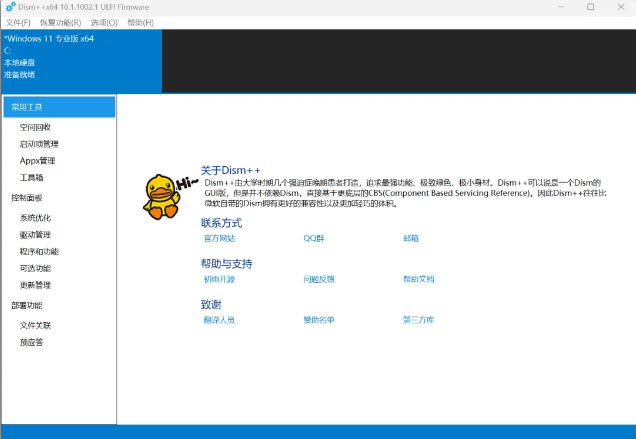The width and height of the screenshot is (636, 439).
Task: Click the QQ群 link
Action: pos(314,238)
